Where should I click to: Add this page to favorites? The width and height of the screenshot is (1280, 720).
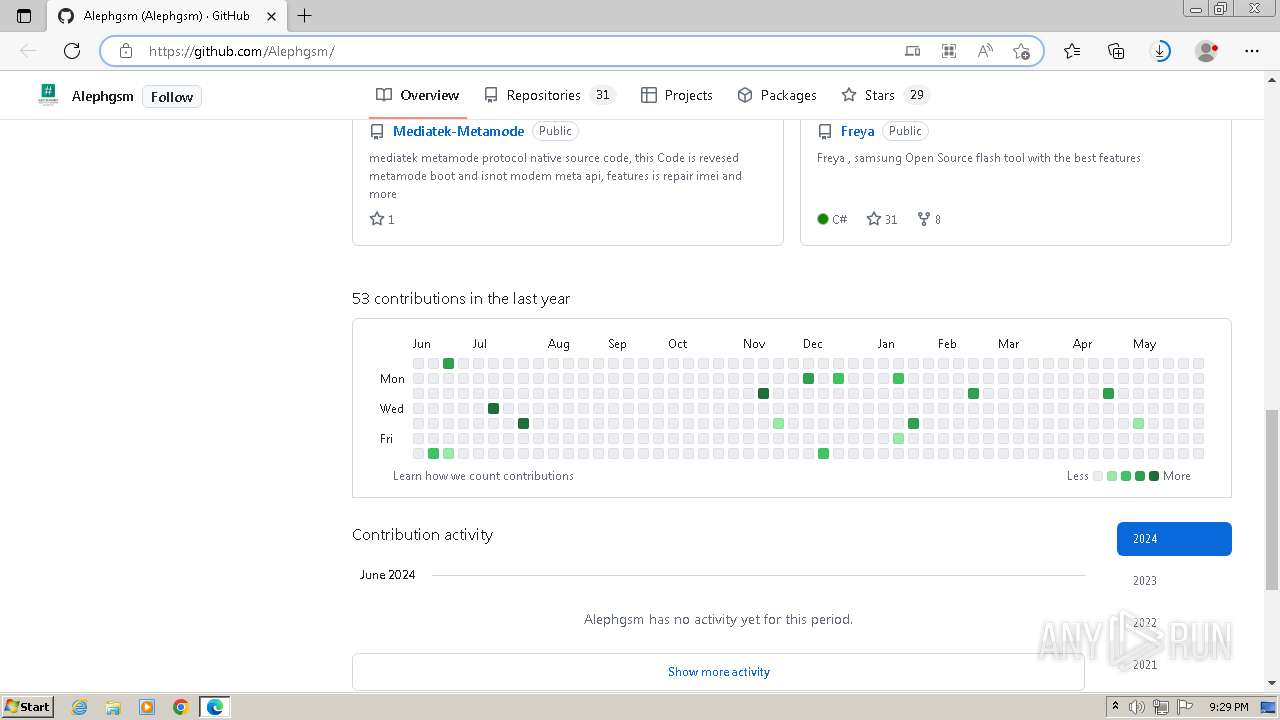tap(1021, 51)
